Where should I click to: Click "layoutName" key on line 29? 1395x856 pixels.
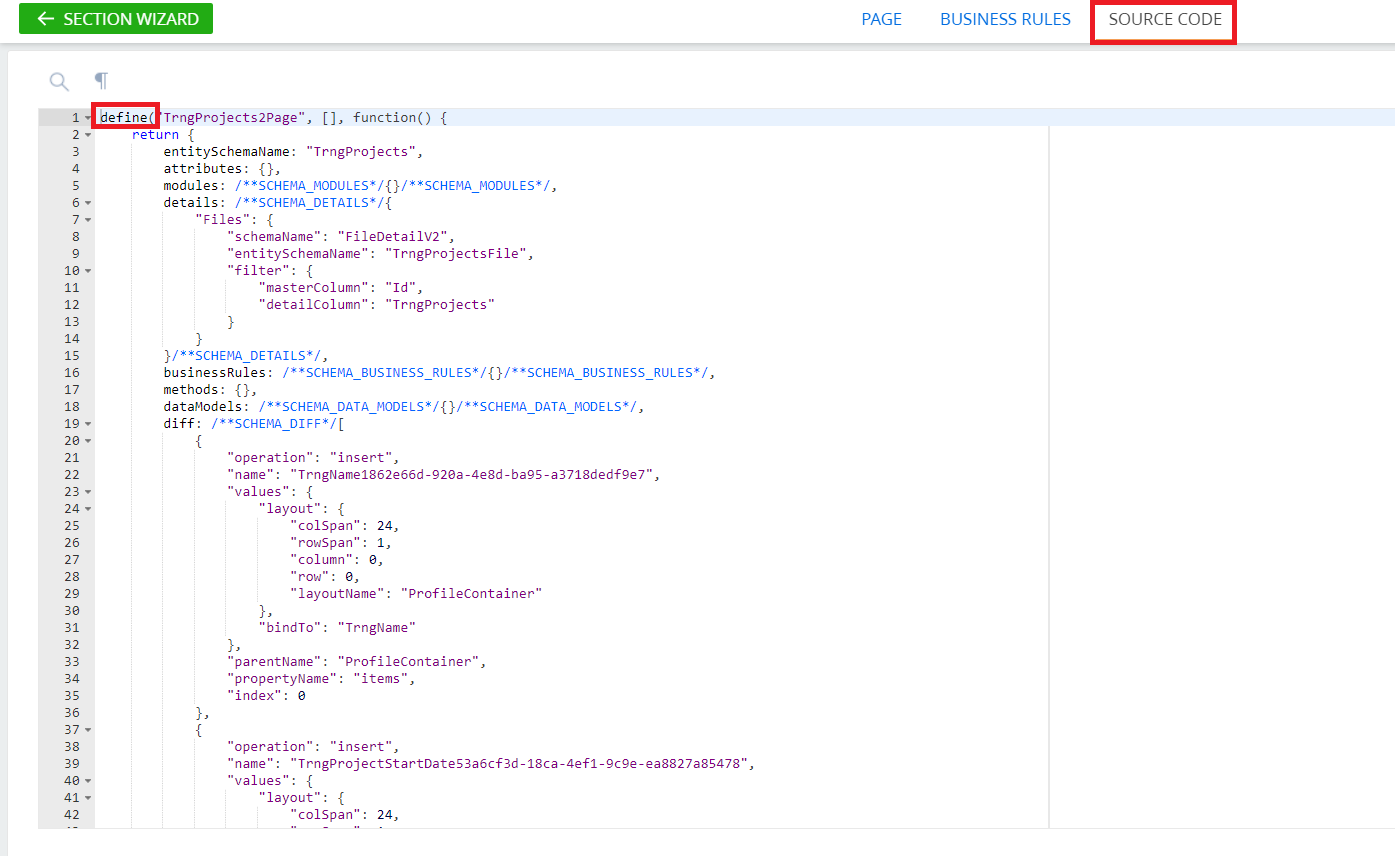click(x=337, y=594)
